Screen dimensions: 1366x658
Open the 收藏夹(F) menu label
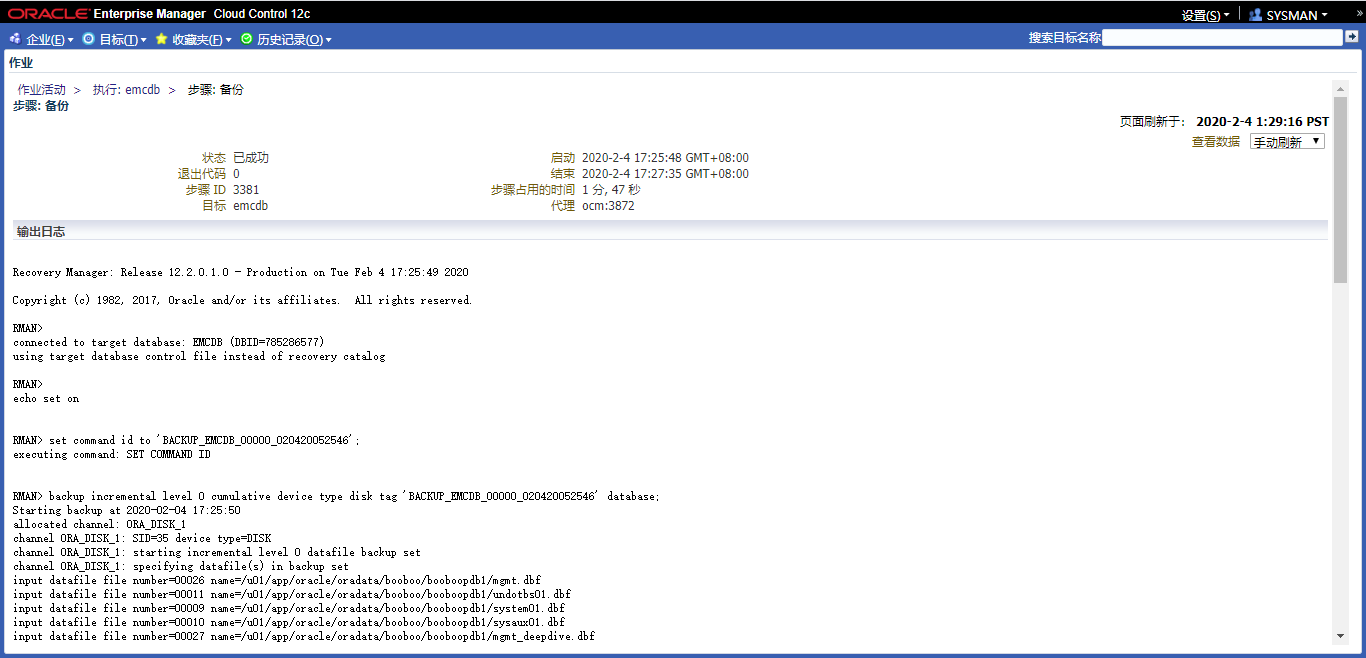197,40
